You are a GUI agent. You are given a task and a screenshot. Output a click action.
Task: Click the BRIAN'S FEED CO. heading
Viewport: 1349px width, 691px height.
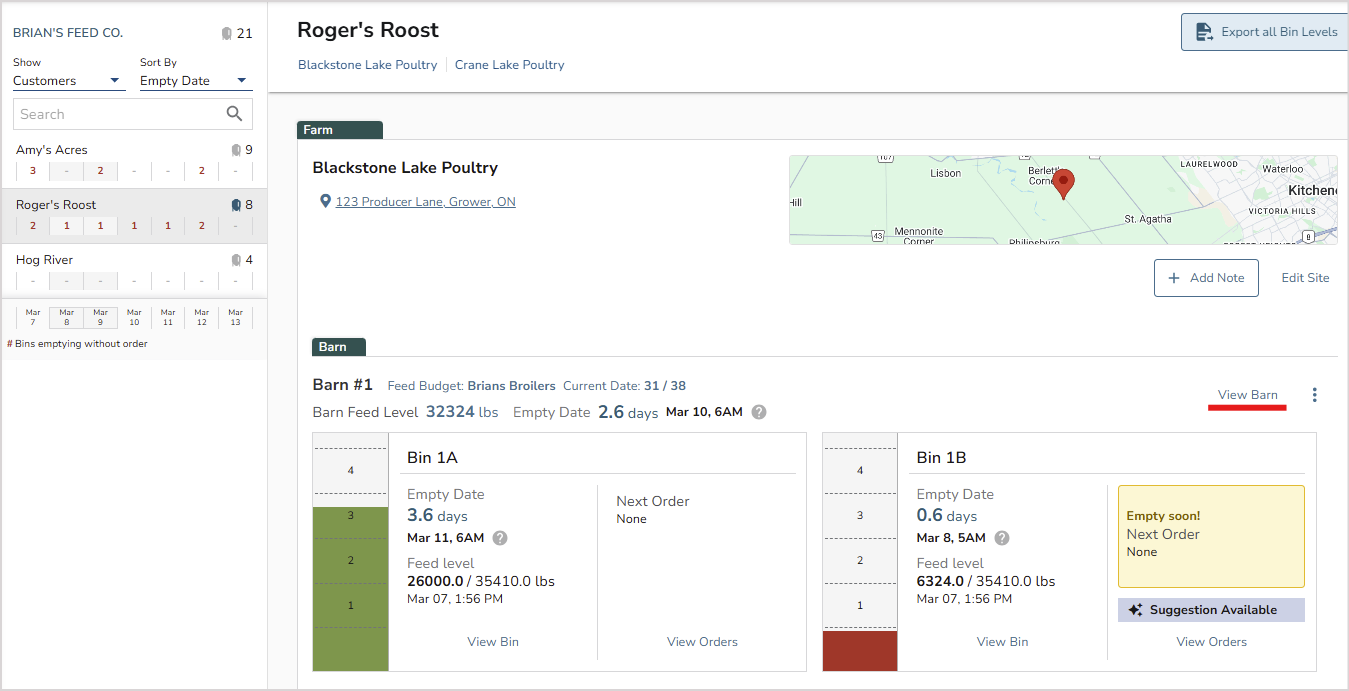[x=68, y=33]
